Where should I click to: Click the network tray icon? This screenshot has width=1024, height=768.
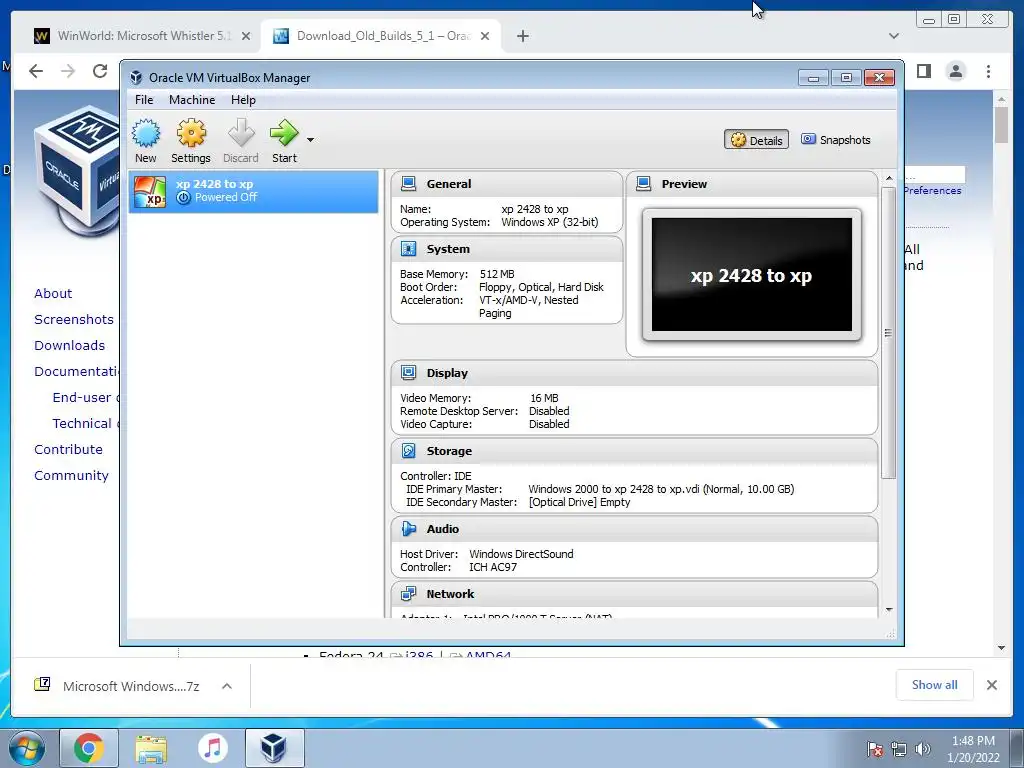pyautogui.click(x=899, y=749)
